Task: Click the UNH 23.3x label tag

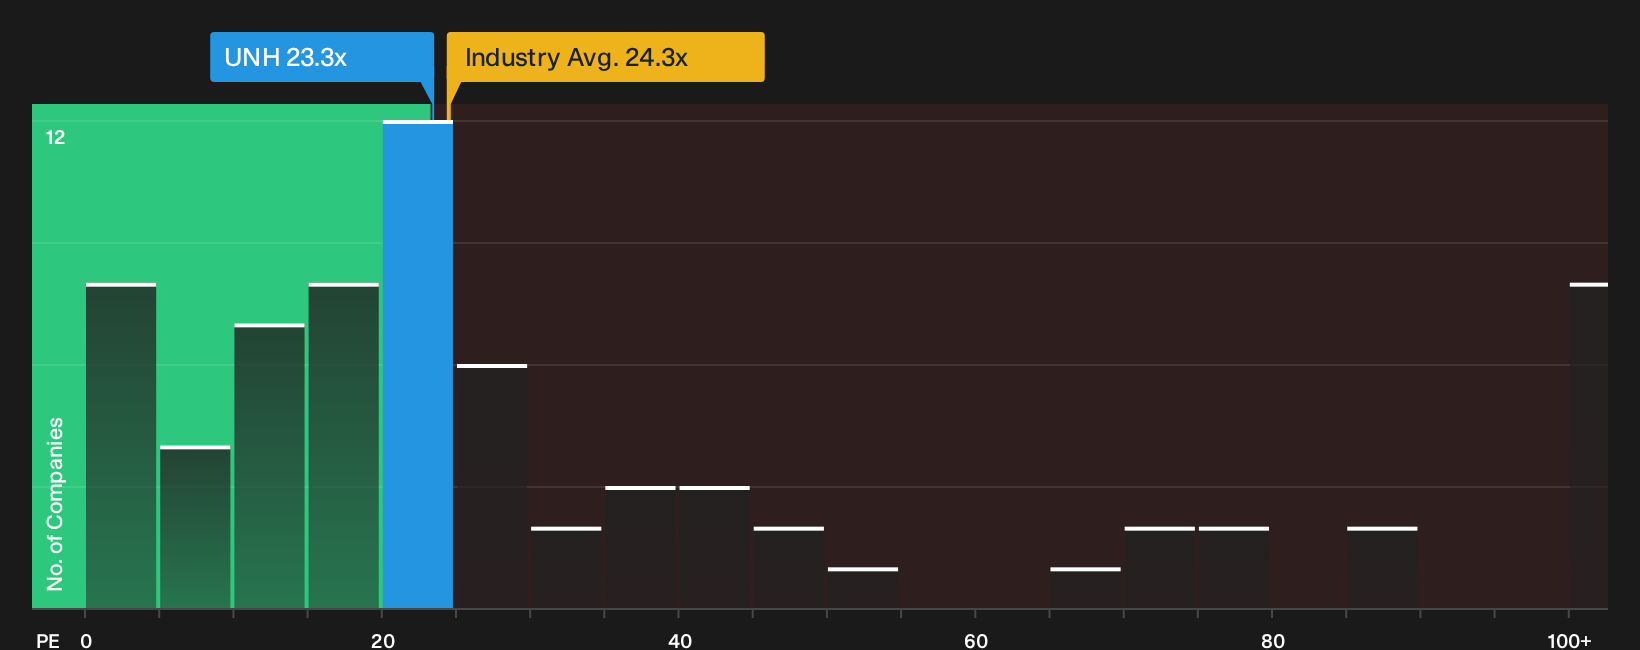Action: point(322,57)
